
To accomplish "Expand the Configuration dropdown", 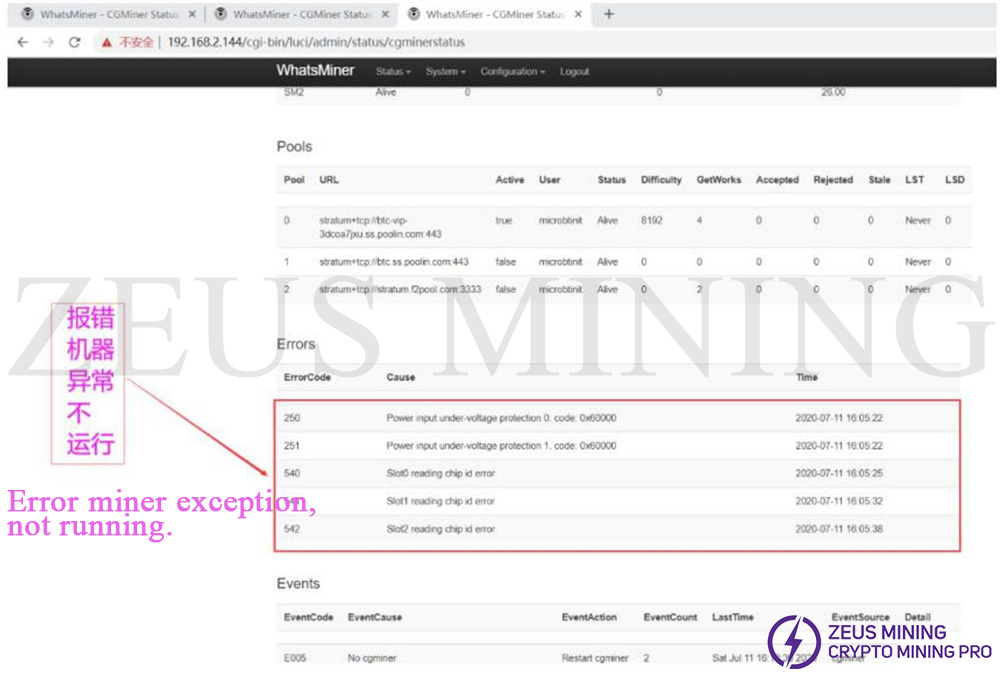I will point(512,72).
